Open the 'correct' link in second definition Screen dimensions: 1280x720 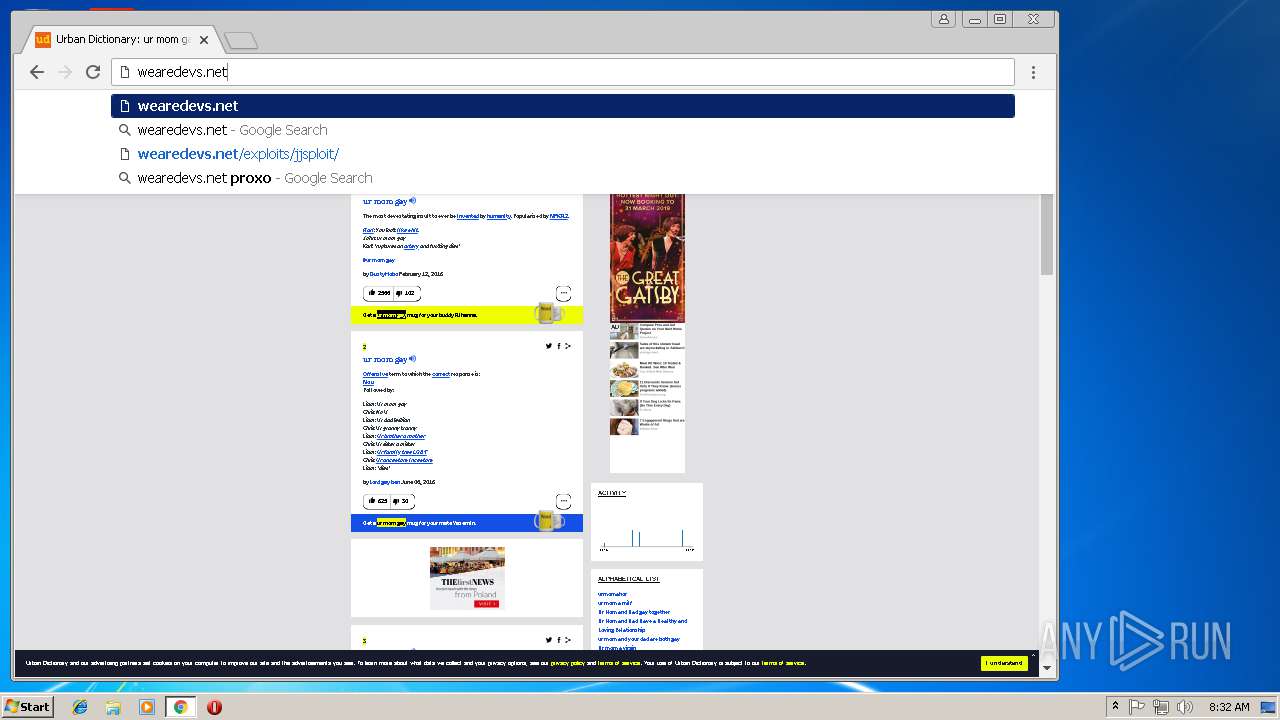441,374
